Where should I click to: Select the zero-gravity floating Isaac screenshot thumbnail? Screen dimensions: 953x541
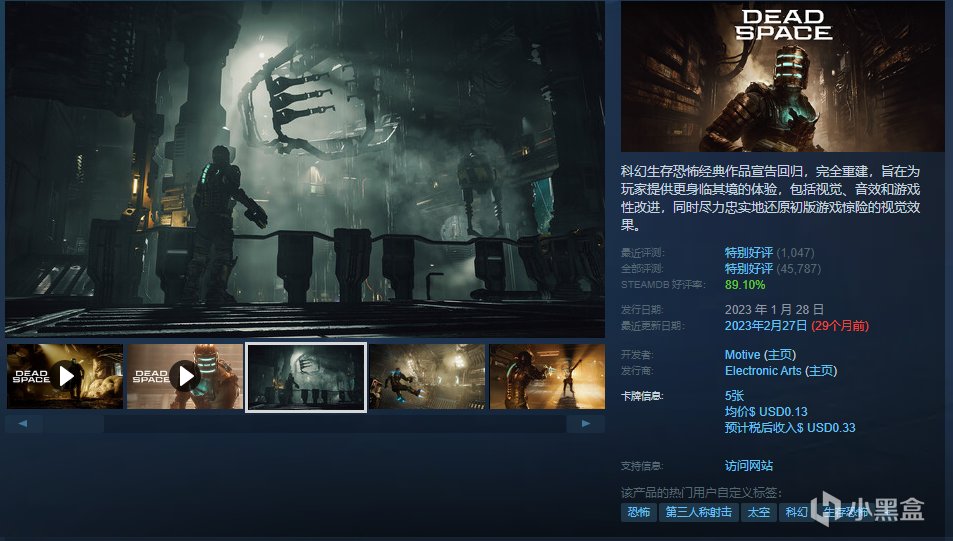tap(427, 376)
